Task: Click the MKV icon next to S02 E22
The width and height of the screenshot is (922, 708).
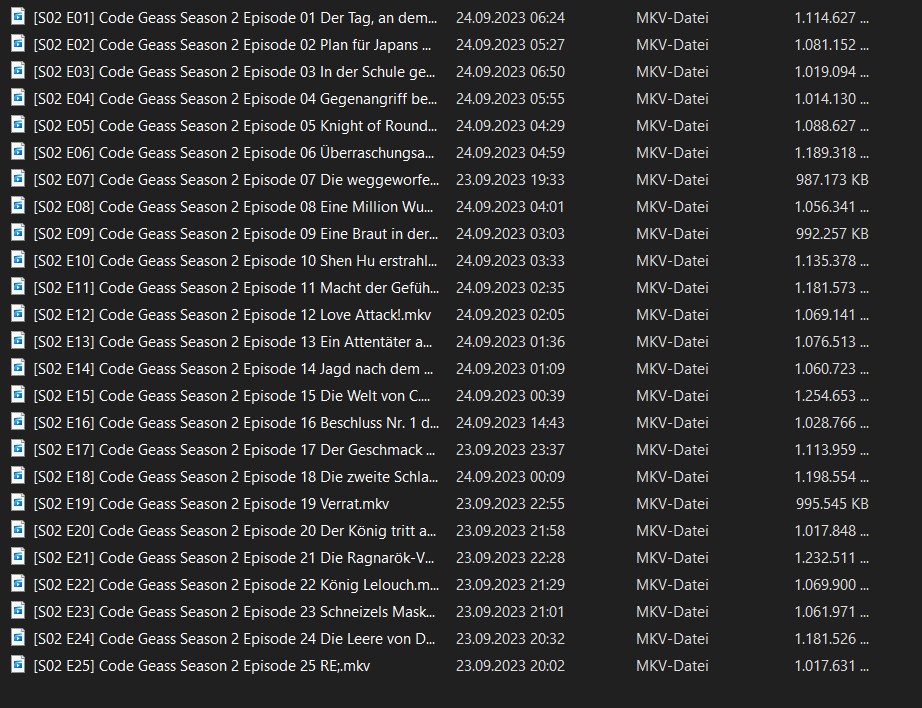Action: point(17,584)
